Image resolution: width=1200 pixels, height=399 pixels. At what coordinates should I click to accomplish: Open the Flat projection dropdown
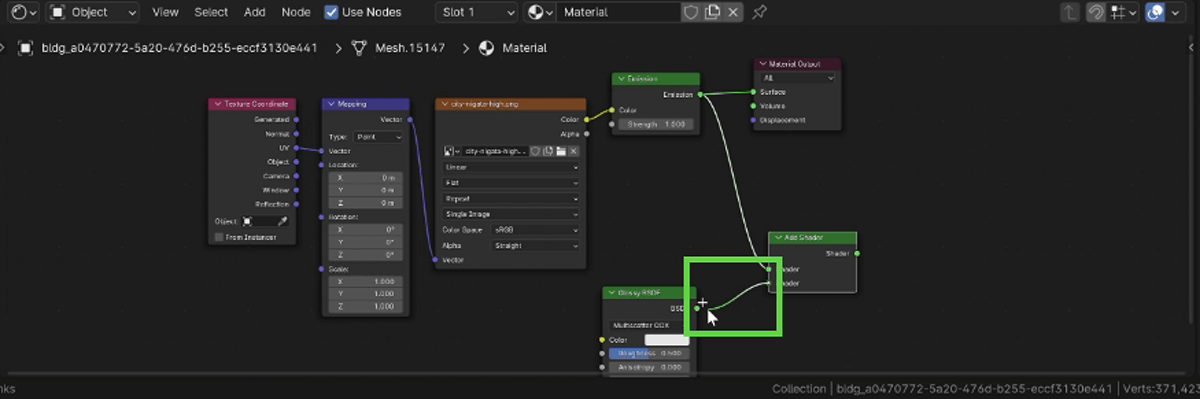(x=511, y=183)
